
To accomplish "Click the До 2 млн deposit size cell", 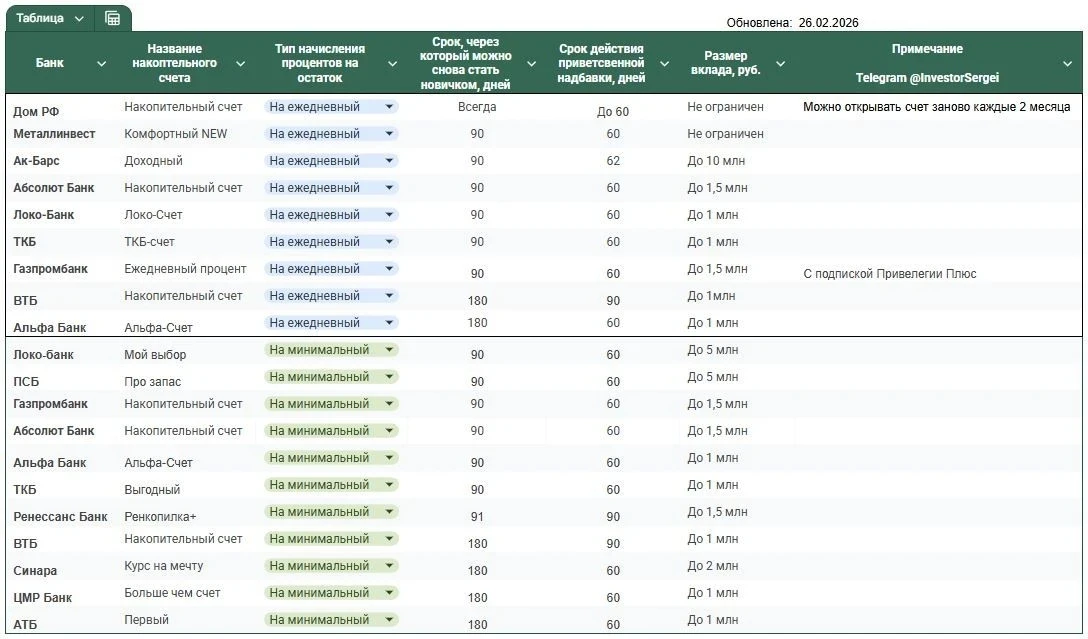I will click(713, 566).
